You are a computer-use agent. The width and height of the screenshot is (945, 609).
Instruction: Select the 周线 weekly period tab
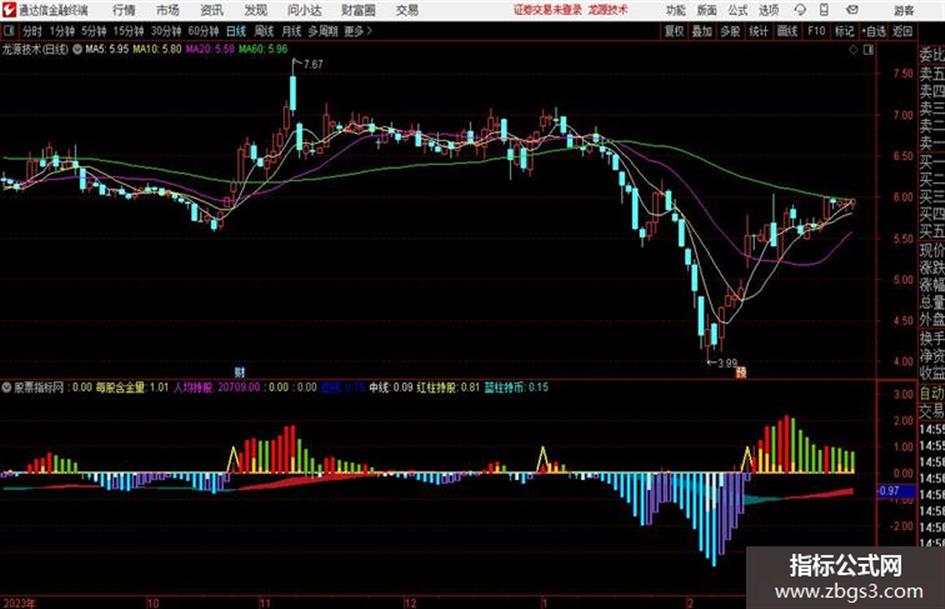tap(264, 31)
